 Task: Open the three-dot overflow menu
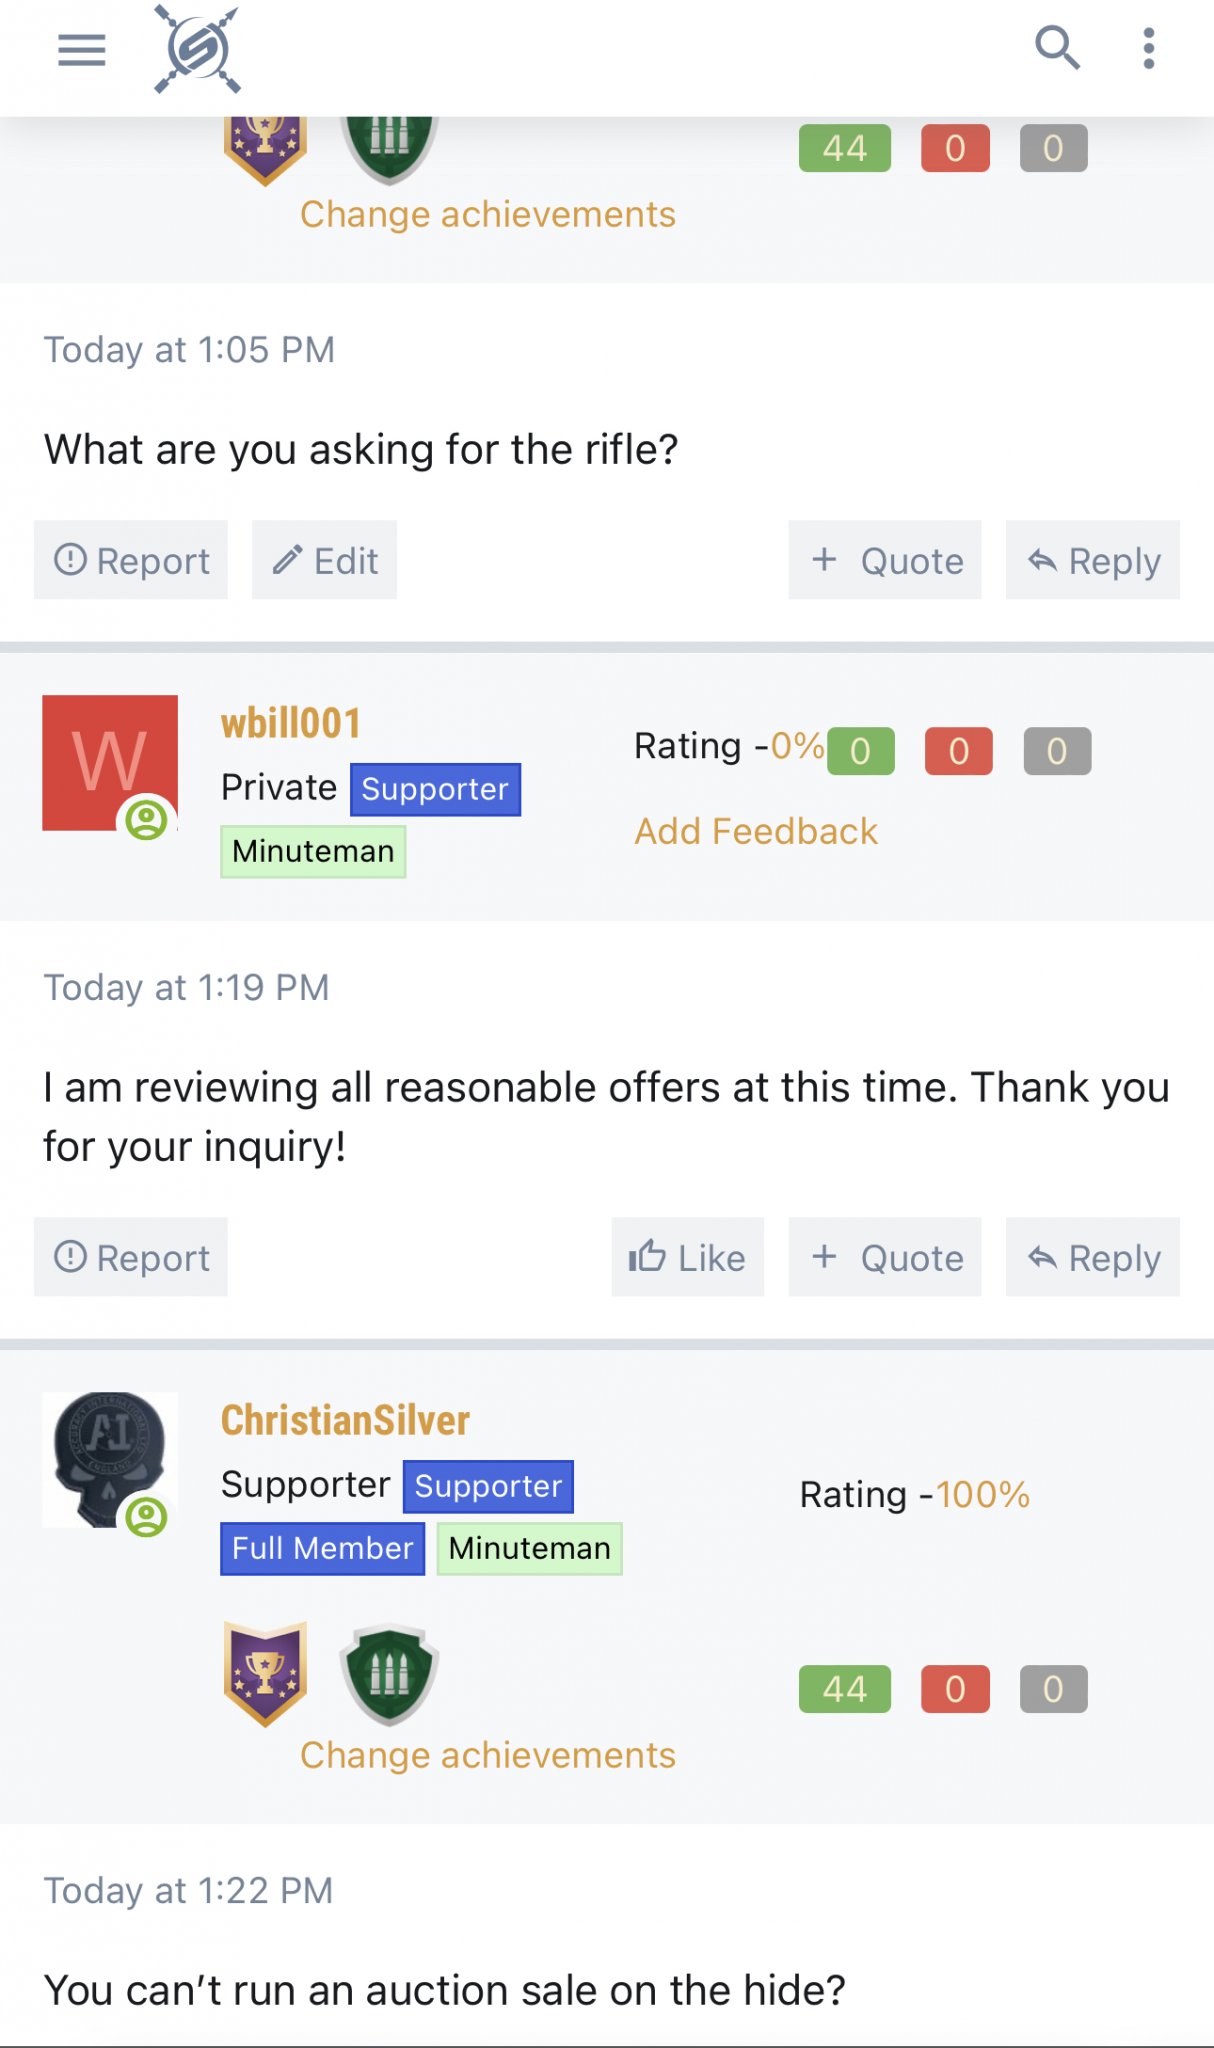coord(1149,48)
